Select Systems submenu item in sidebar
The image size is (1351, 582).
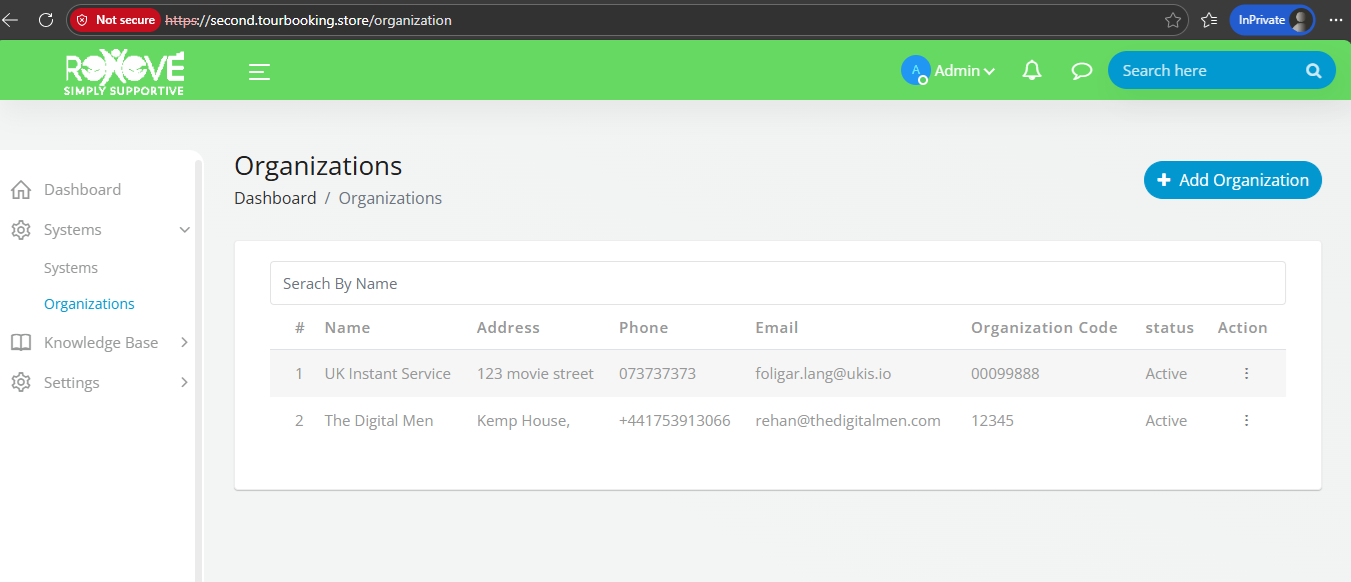click(x=71, y=268)
